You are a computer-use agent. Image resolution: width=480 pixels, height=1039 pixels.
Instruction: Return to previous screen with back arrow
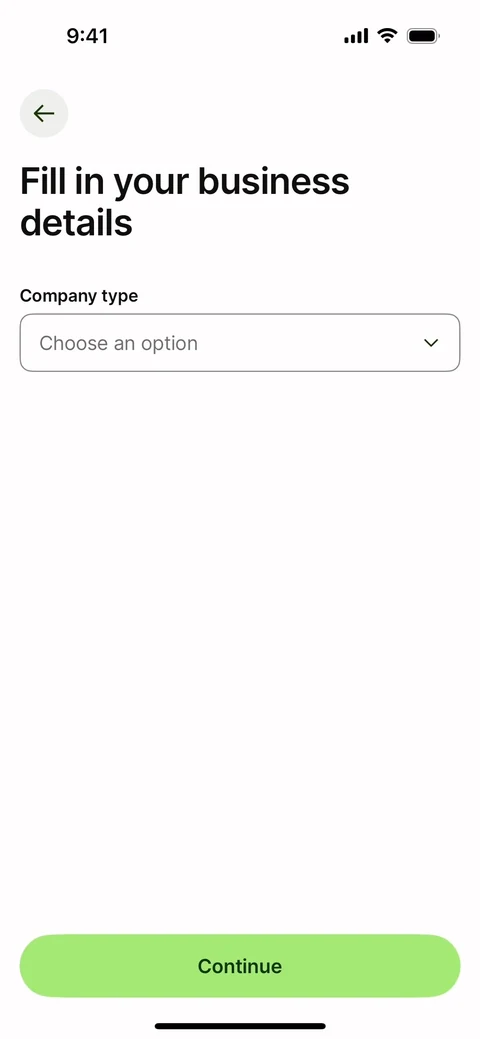[44, 113]
